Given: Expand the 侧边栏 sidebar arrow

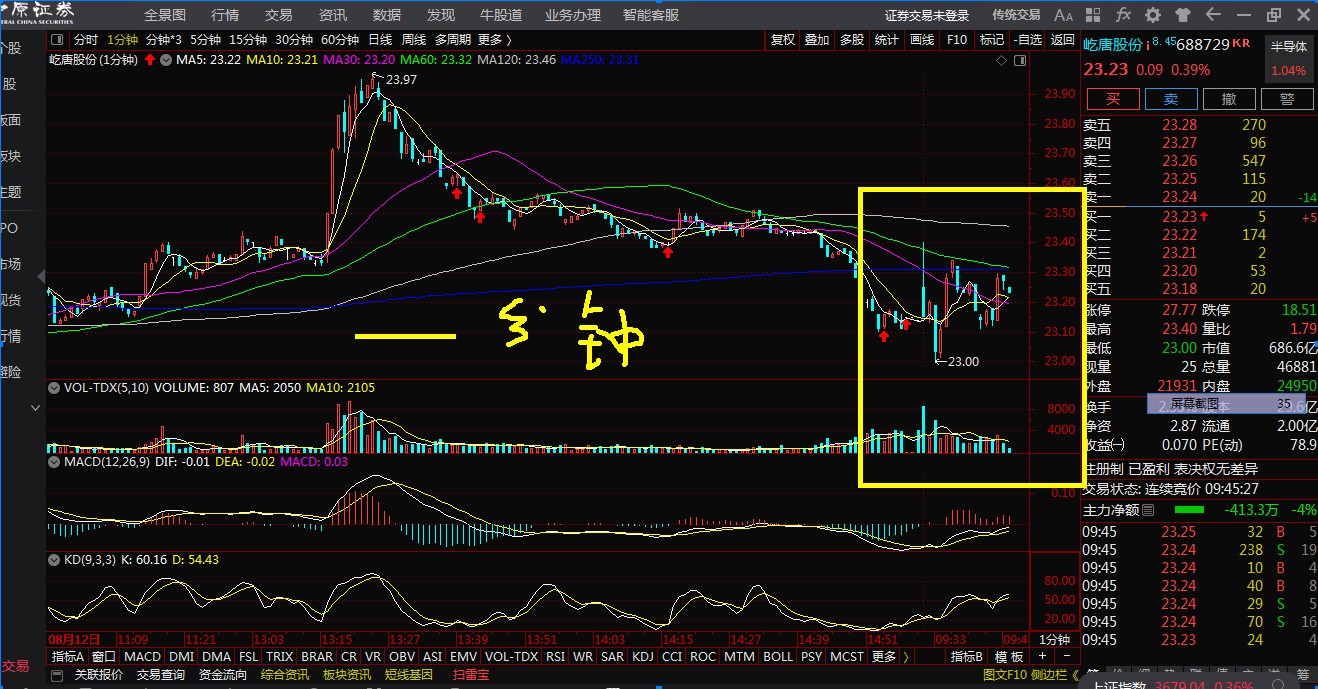Looking at the screenshot, I should (1076, 675).
